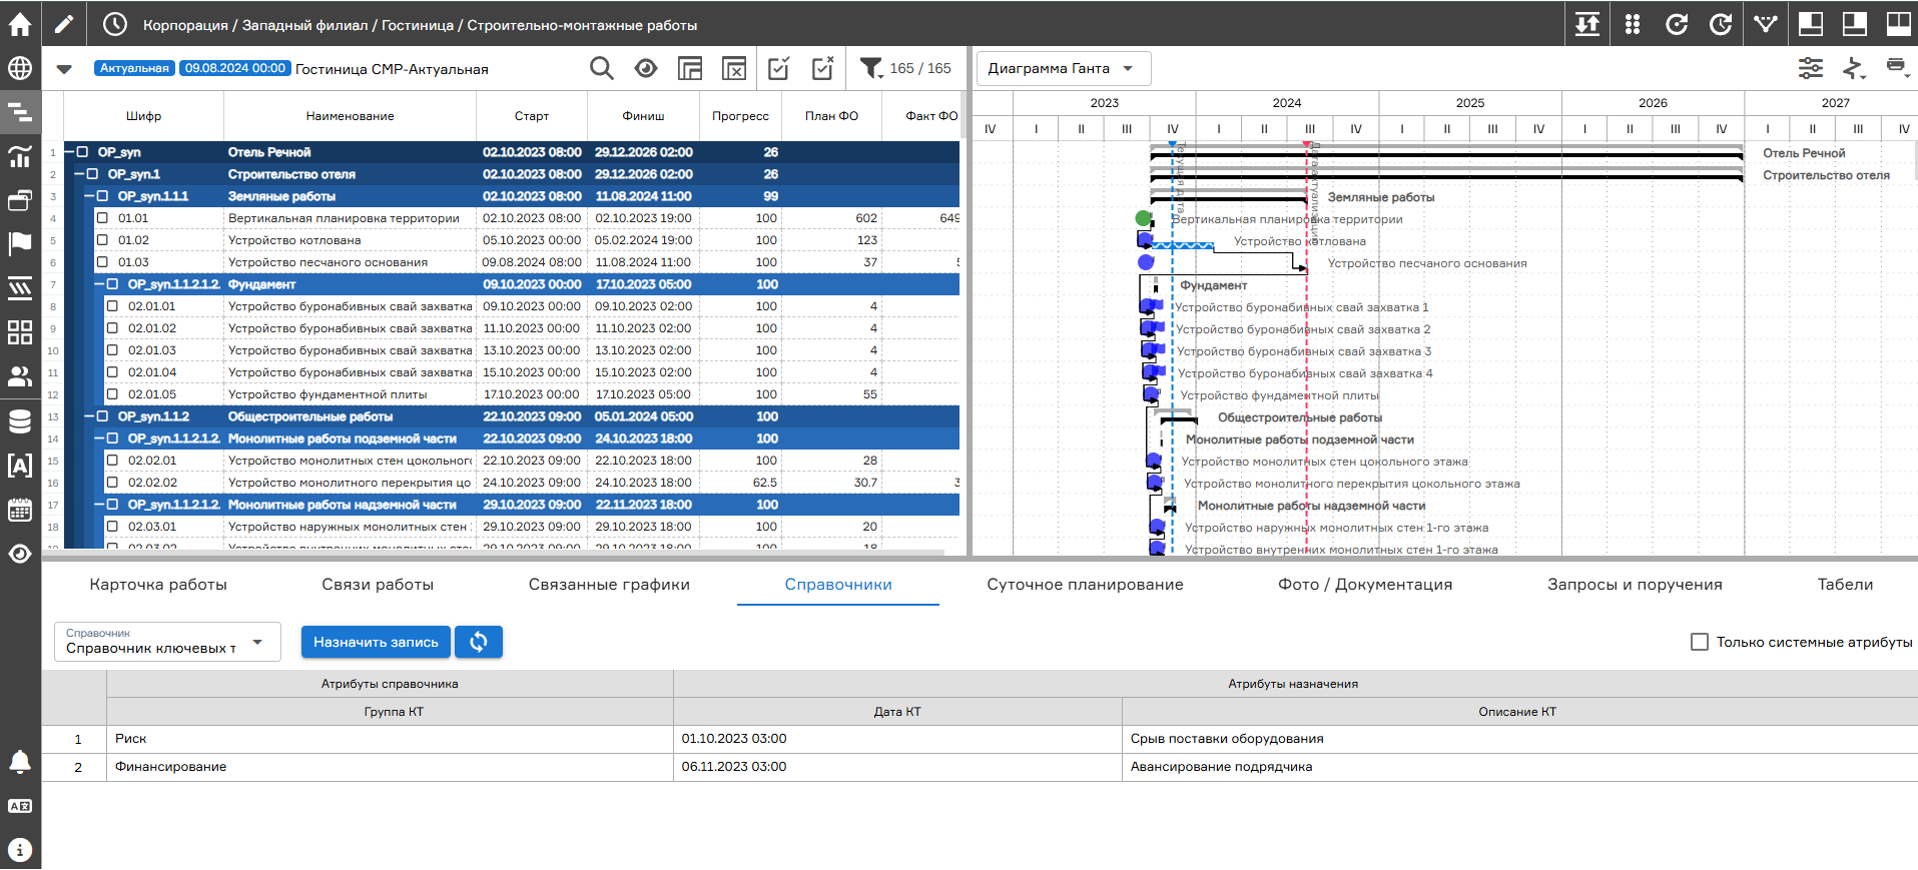Click the search magnifier icon
The width and height of the screenshot is (1918, 870).
pyautogui.click(x=601, y=68)
